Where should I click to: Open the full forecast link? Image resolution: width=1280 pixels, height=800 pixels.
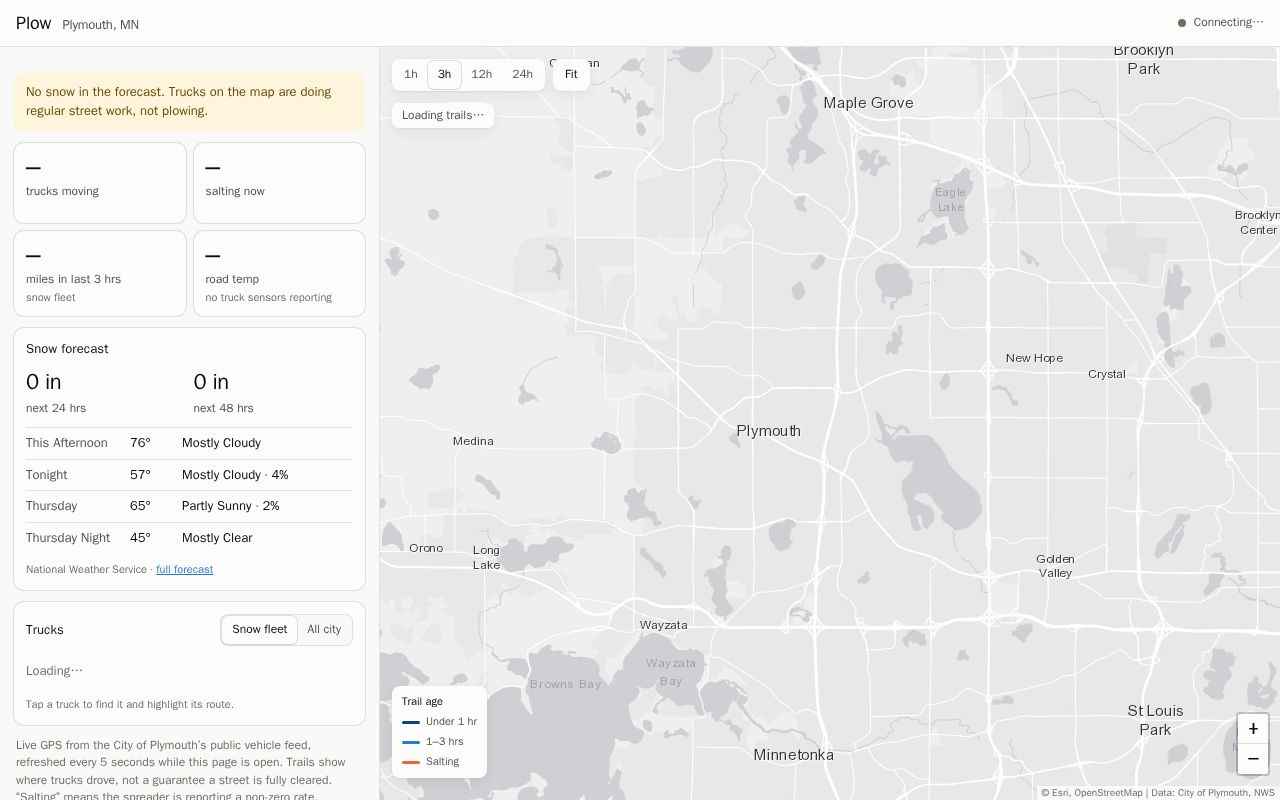pyautogui.click(x=184, y=570)
